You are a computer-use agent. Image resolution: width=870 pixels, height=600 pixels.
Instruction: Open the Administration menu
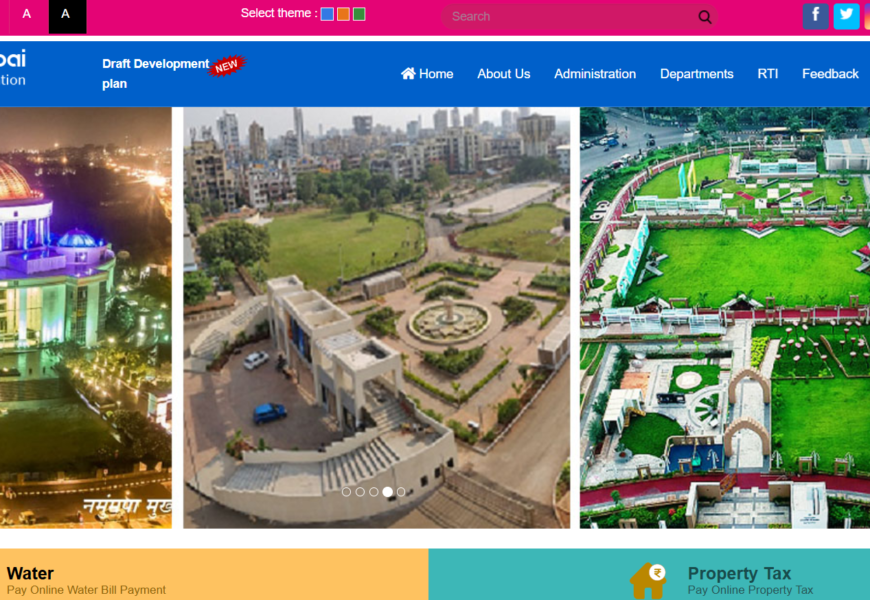point(595,74)
